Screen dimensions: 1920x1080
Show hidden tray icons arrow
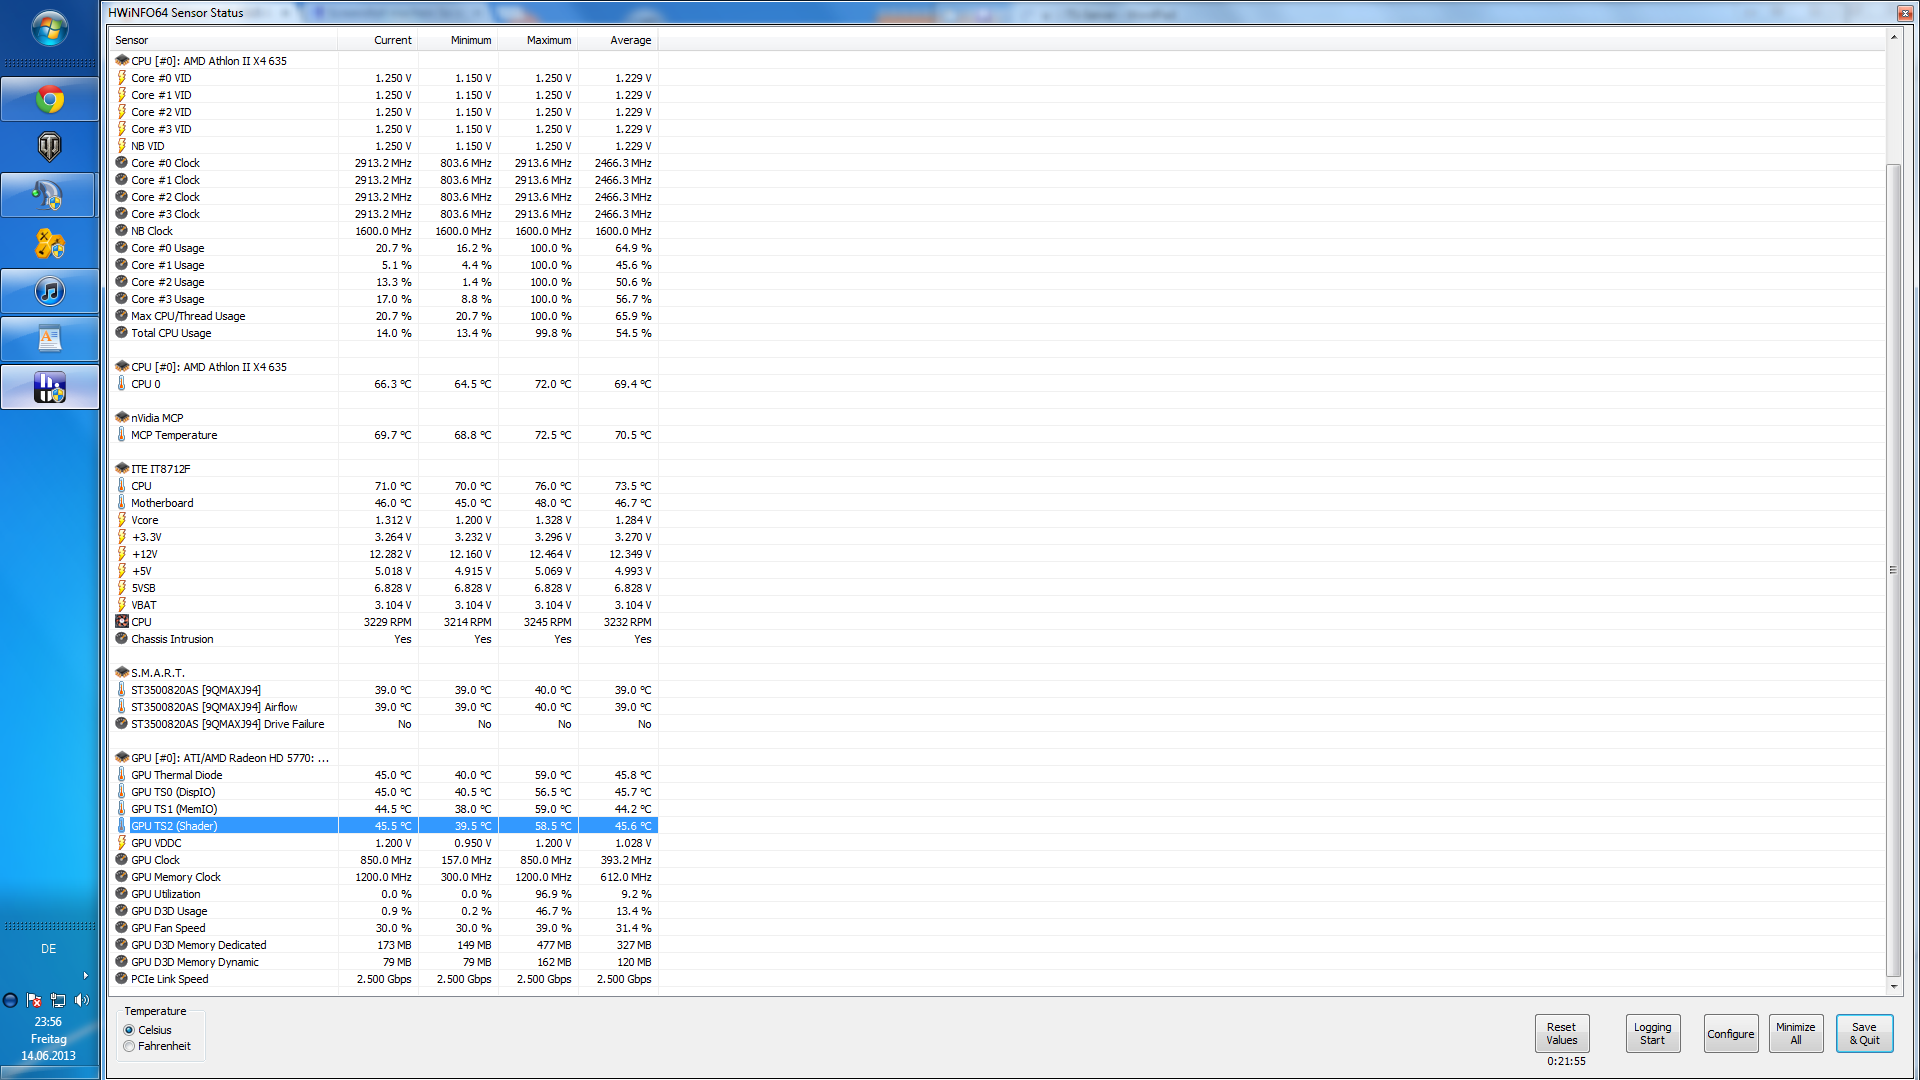(85, 975)
